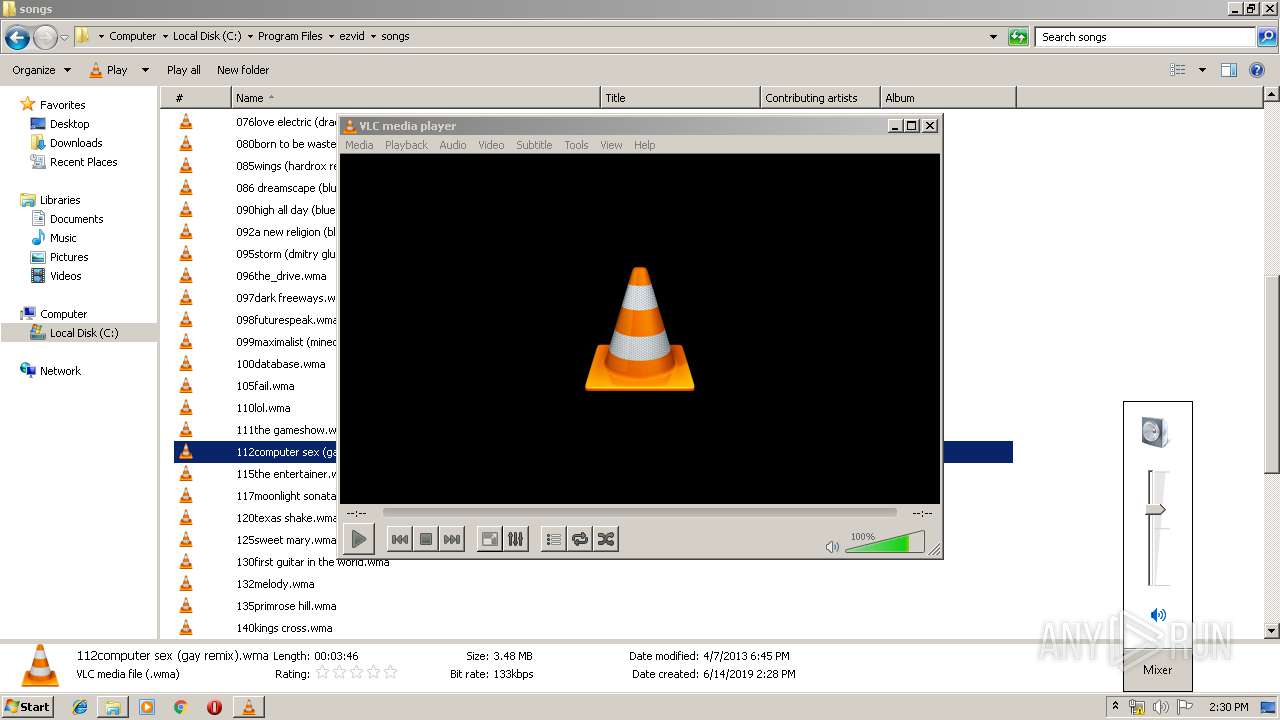Open the VLC Tools menu
The width and height of the screenshot is (1280, 720).
(x=576, y=145)
